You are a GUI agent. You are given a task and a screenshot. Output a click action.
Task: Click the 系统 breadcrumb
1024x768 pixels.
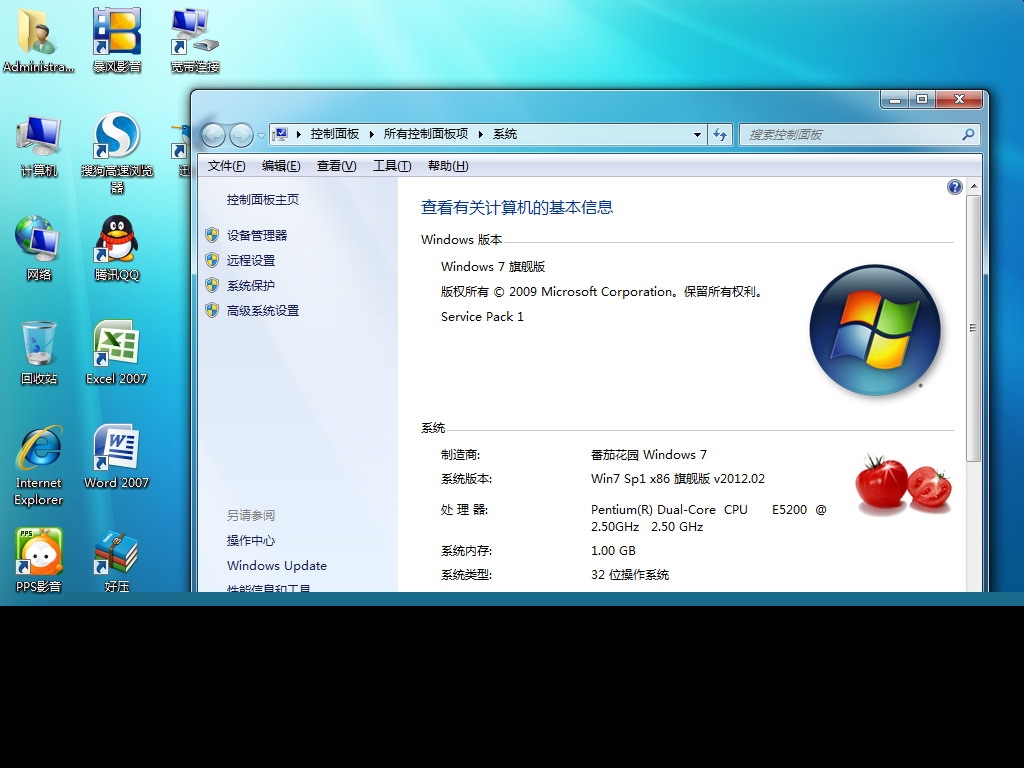tap(505, 135)
